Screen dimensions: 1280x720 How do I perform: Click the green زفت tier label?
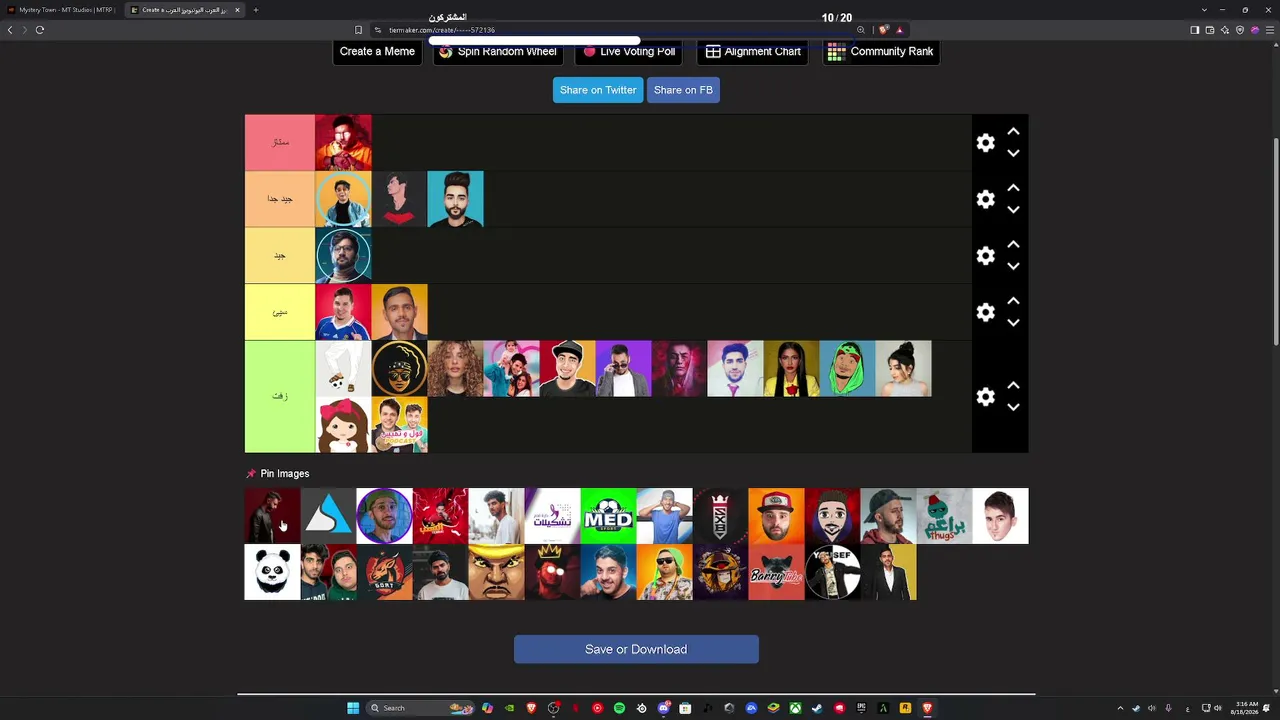point(280,397)
